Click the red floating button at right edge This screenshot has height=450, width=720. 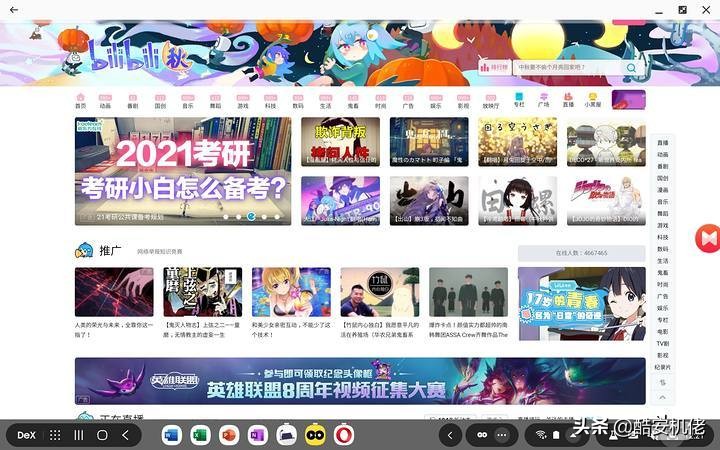click(708, 238)
